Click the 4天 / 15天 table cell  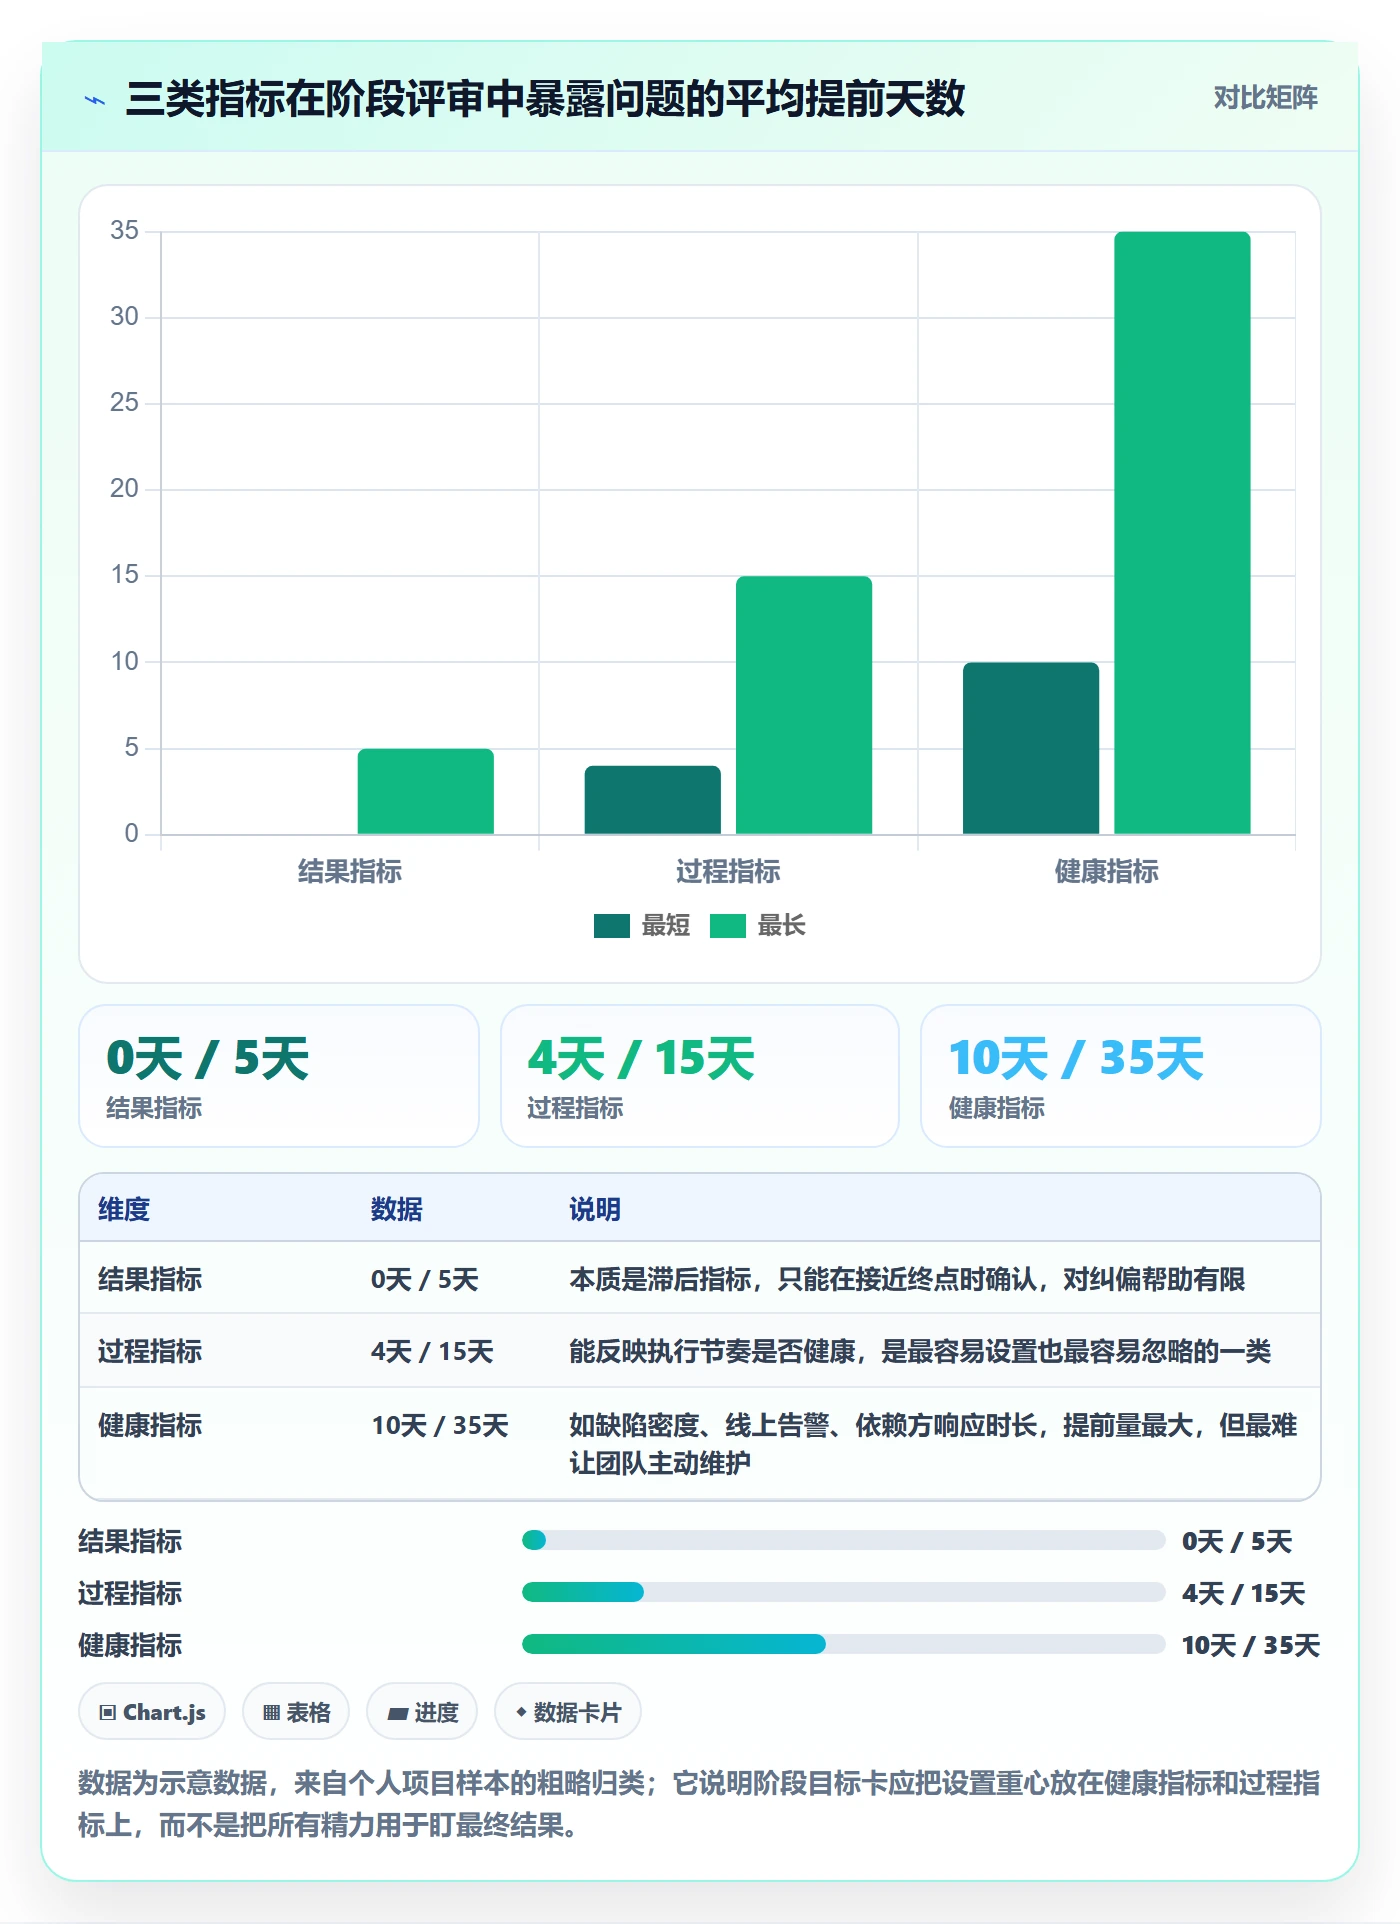pos(432,1351)
